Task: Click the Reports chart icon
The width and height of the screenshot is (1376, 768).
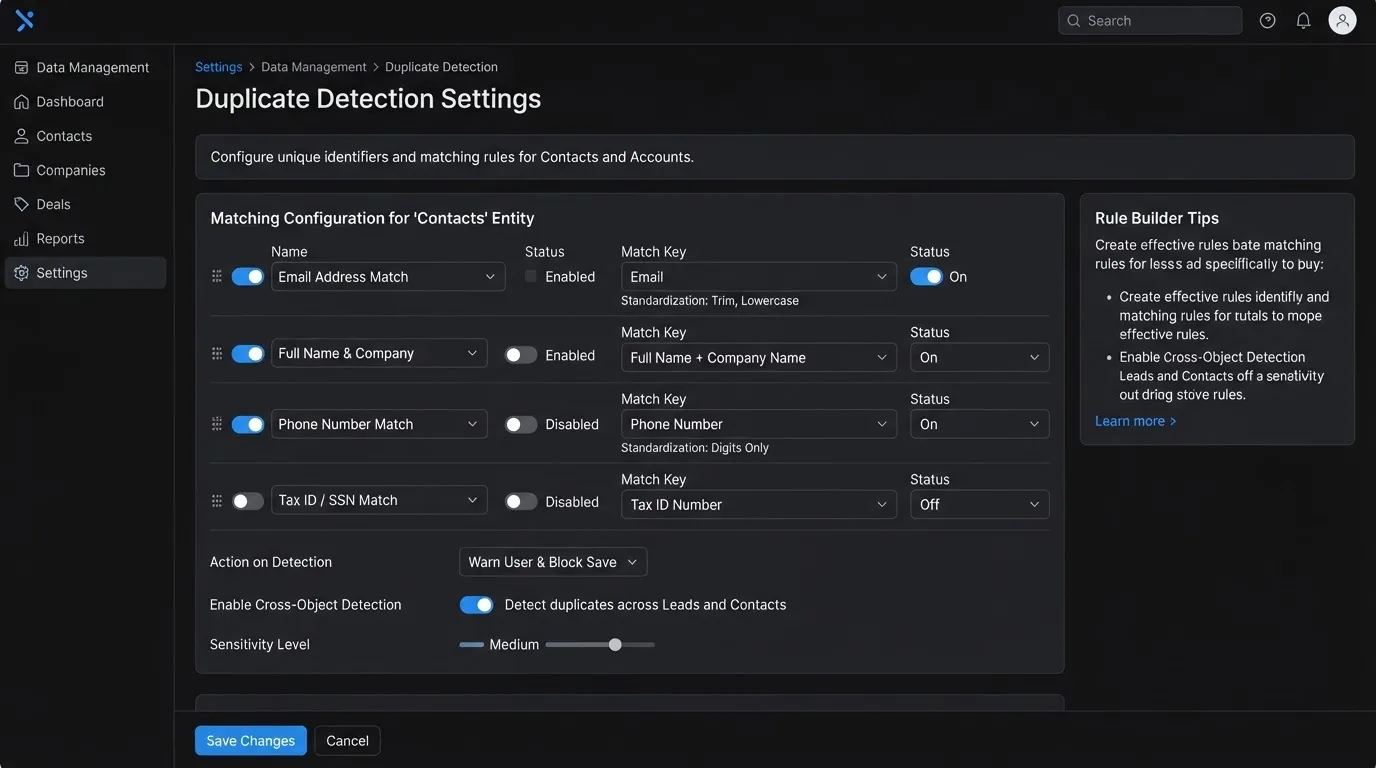Action: tap(21, 238)
